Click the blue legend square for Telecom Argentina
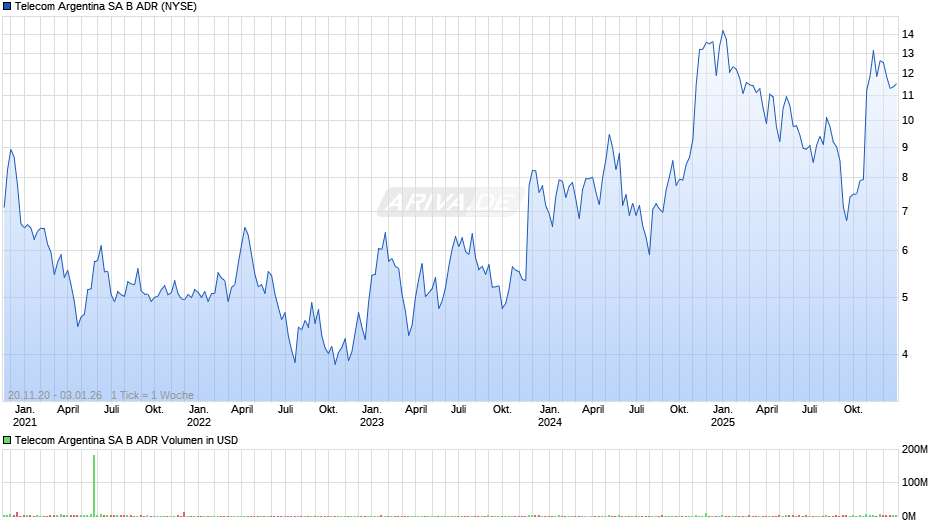The height and width of the screenshot is (526, 940). point(7,7)
